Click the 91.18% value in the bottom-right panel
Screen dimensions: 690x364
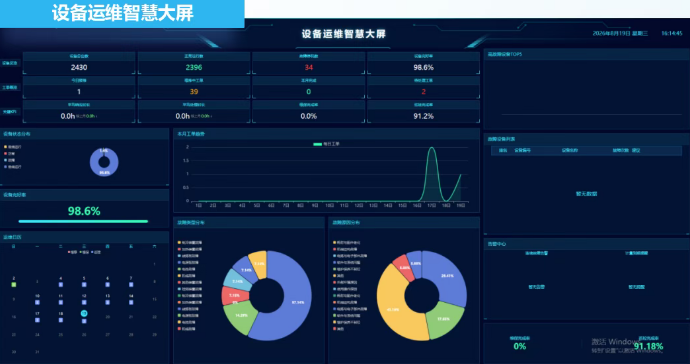click(x=648, y=346)
